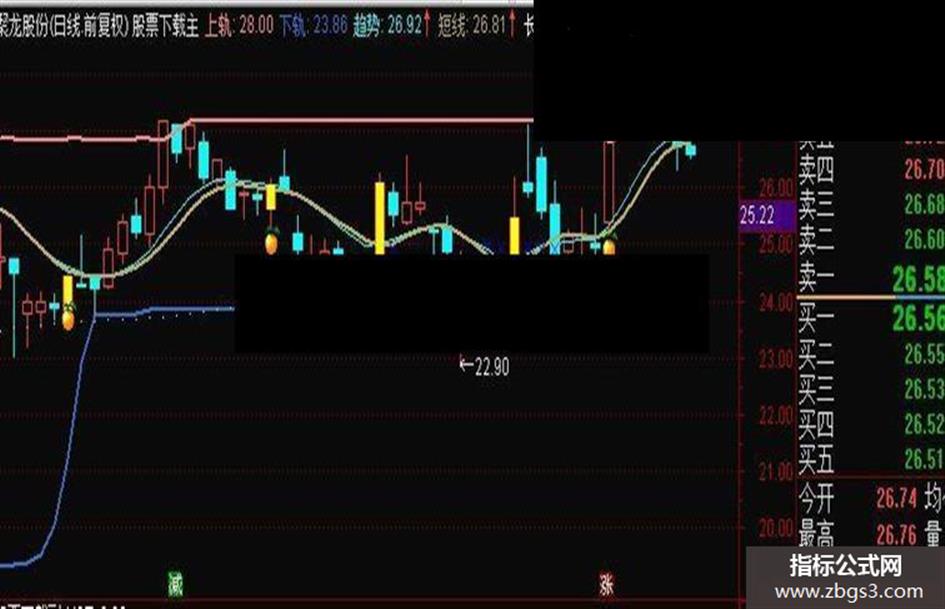Click the green 减 signal marker
Screen dimensions: 945x609
[x=175, y=584]
